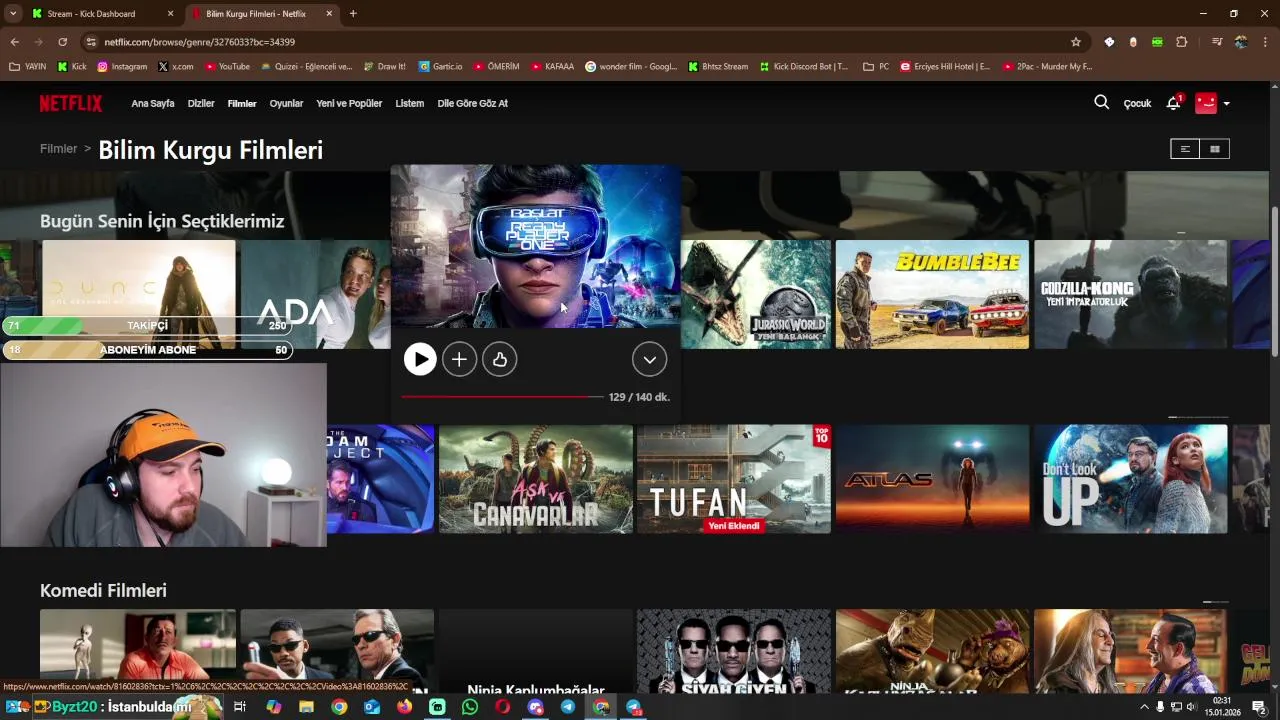Open the Oyunlar menu item
Image resolution: width=1280 pixels, height=720 pixels.
[x=286, y=103]
